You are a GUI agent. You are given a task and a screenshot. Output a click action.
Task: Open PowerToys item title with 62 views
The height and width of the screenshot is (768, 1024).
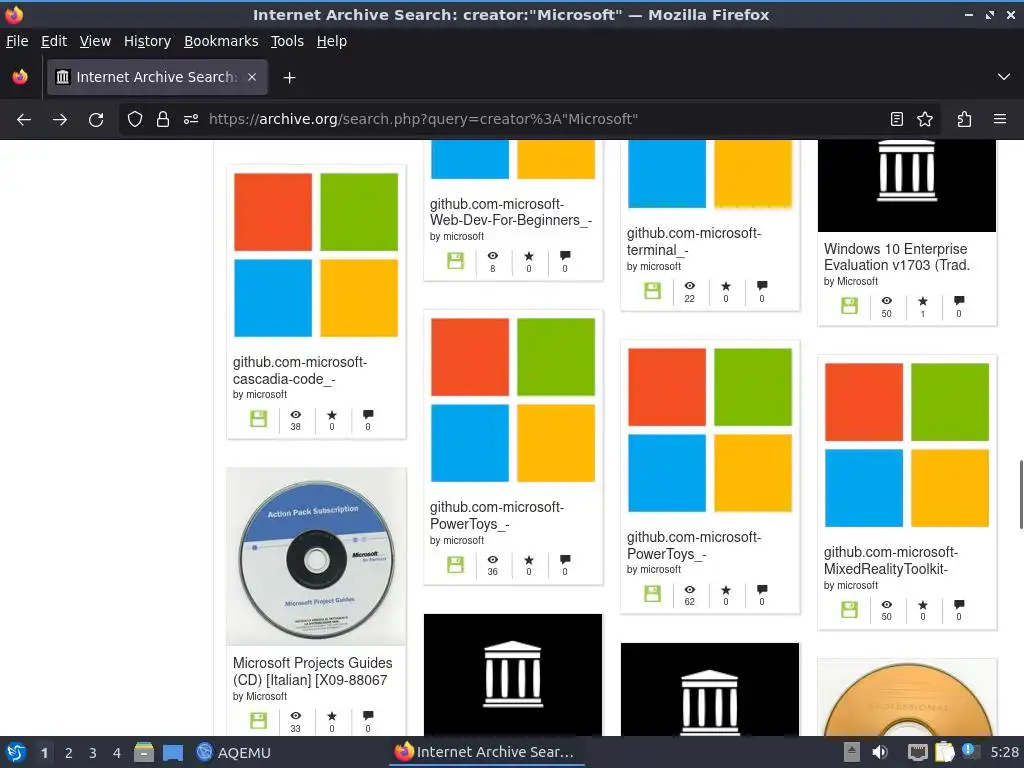694,545
